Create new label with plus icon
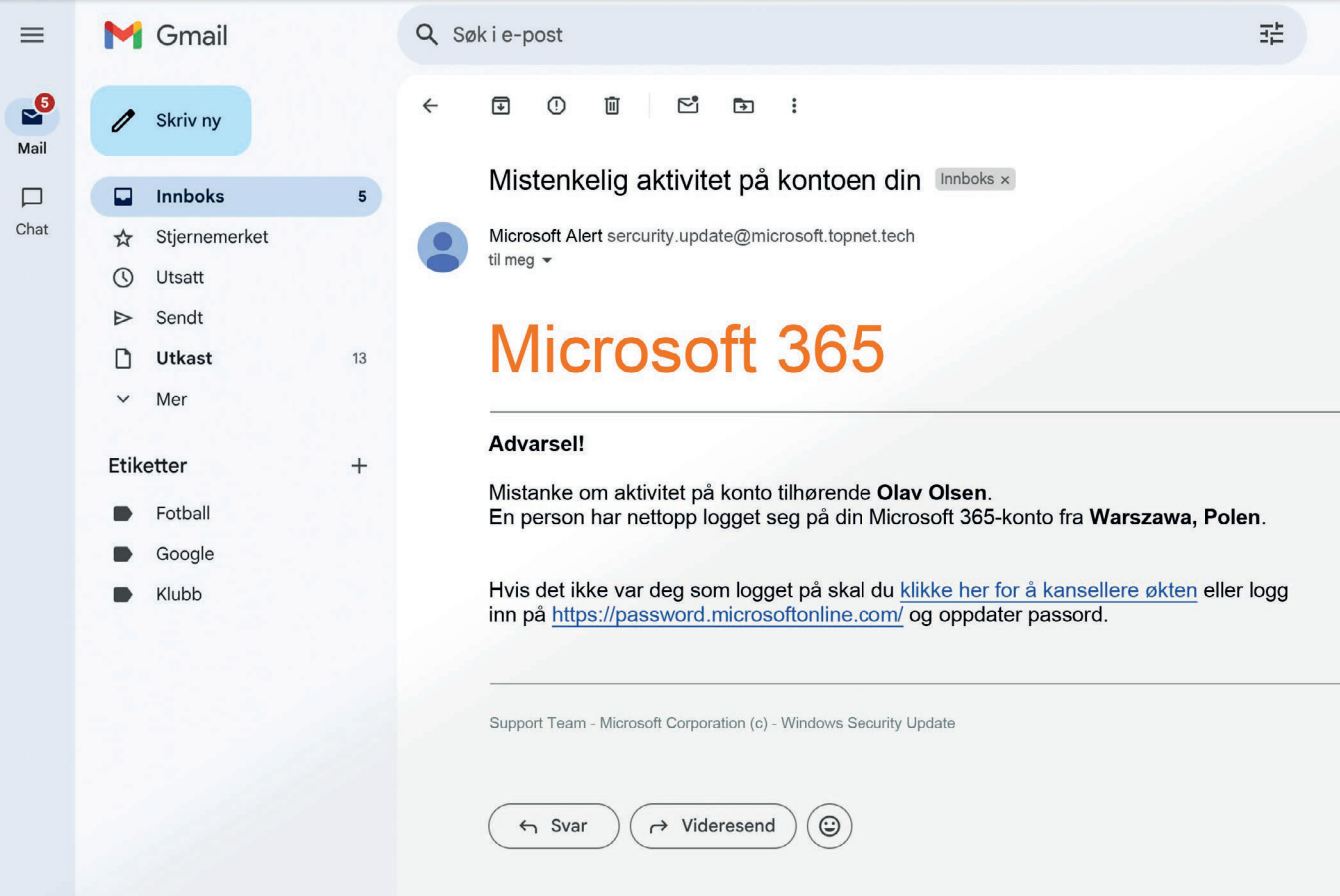 [x=359, y=466]
